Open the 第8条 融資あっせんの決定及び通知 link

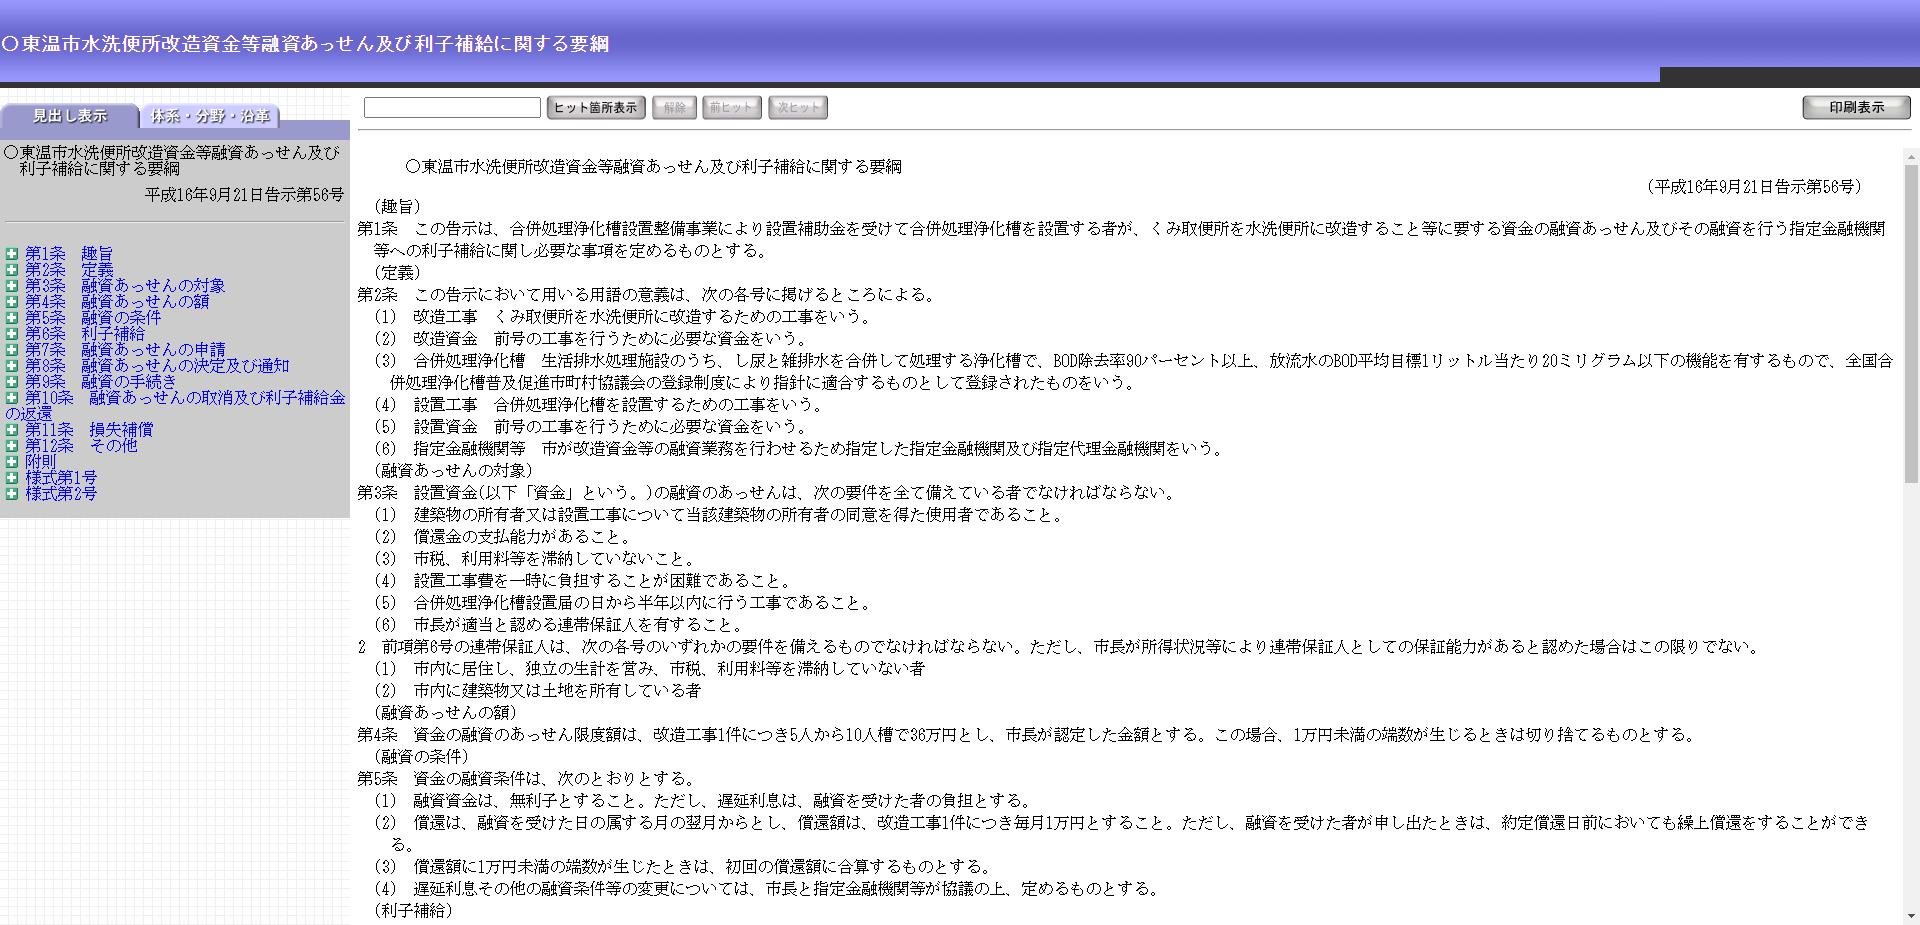(x=157, y=366)
